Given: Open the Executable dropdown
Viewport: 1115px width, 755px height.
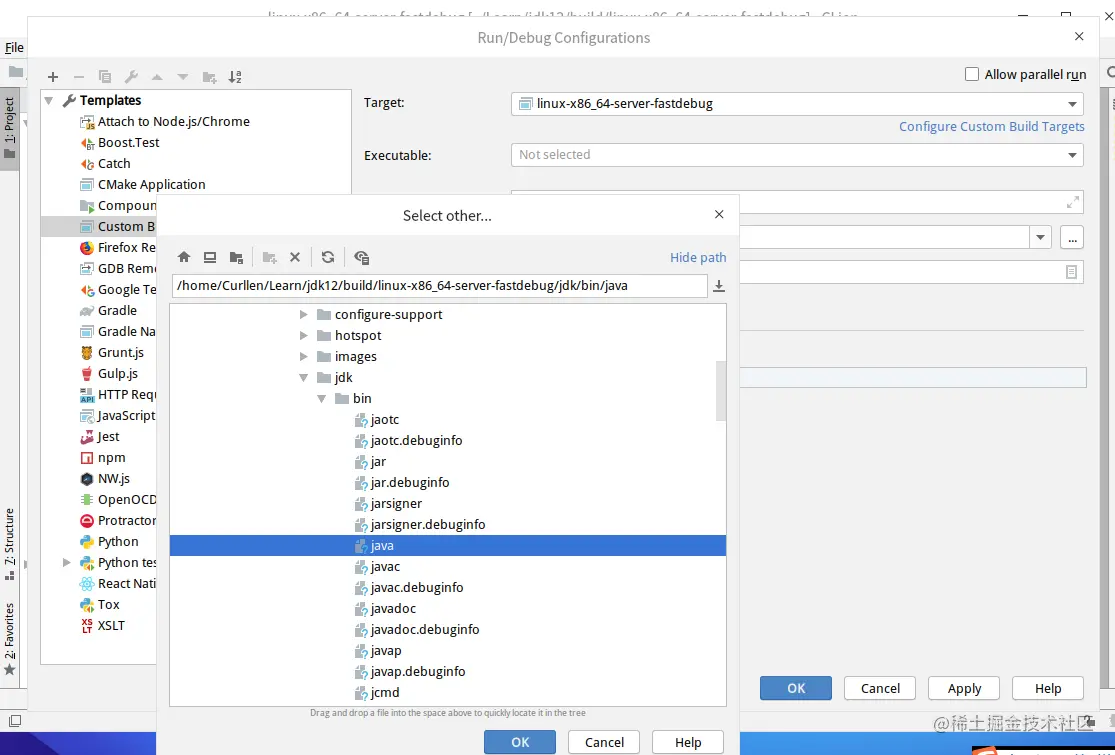Looking at the screenshot, I should pos(797,155).
